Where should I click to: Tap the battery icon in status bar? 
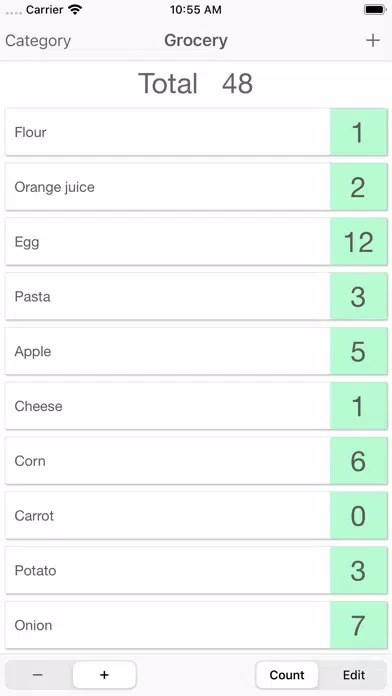coord(375,9)
